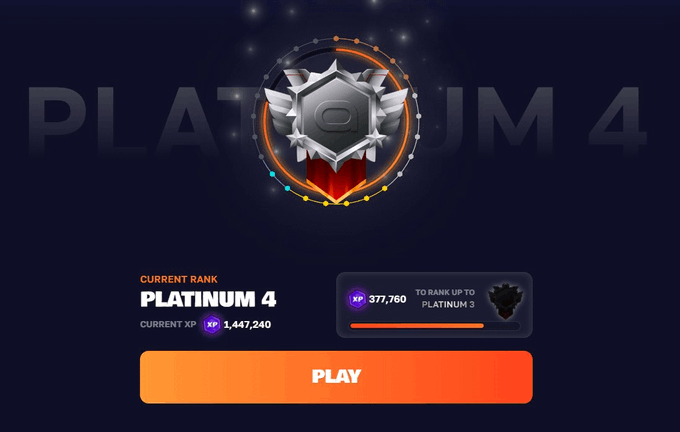Click the CURRENT XP gray label
Image resolution: width=680 pixels, height=432 pixels.
coord(168,324)
